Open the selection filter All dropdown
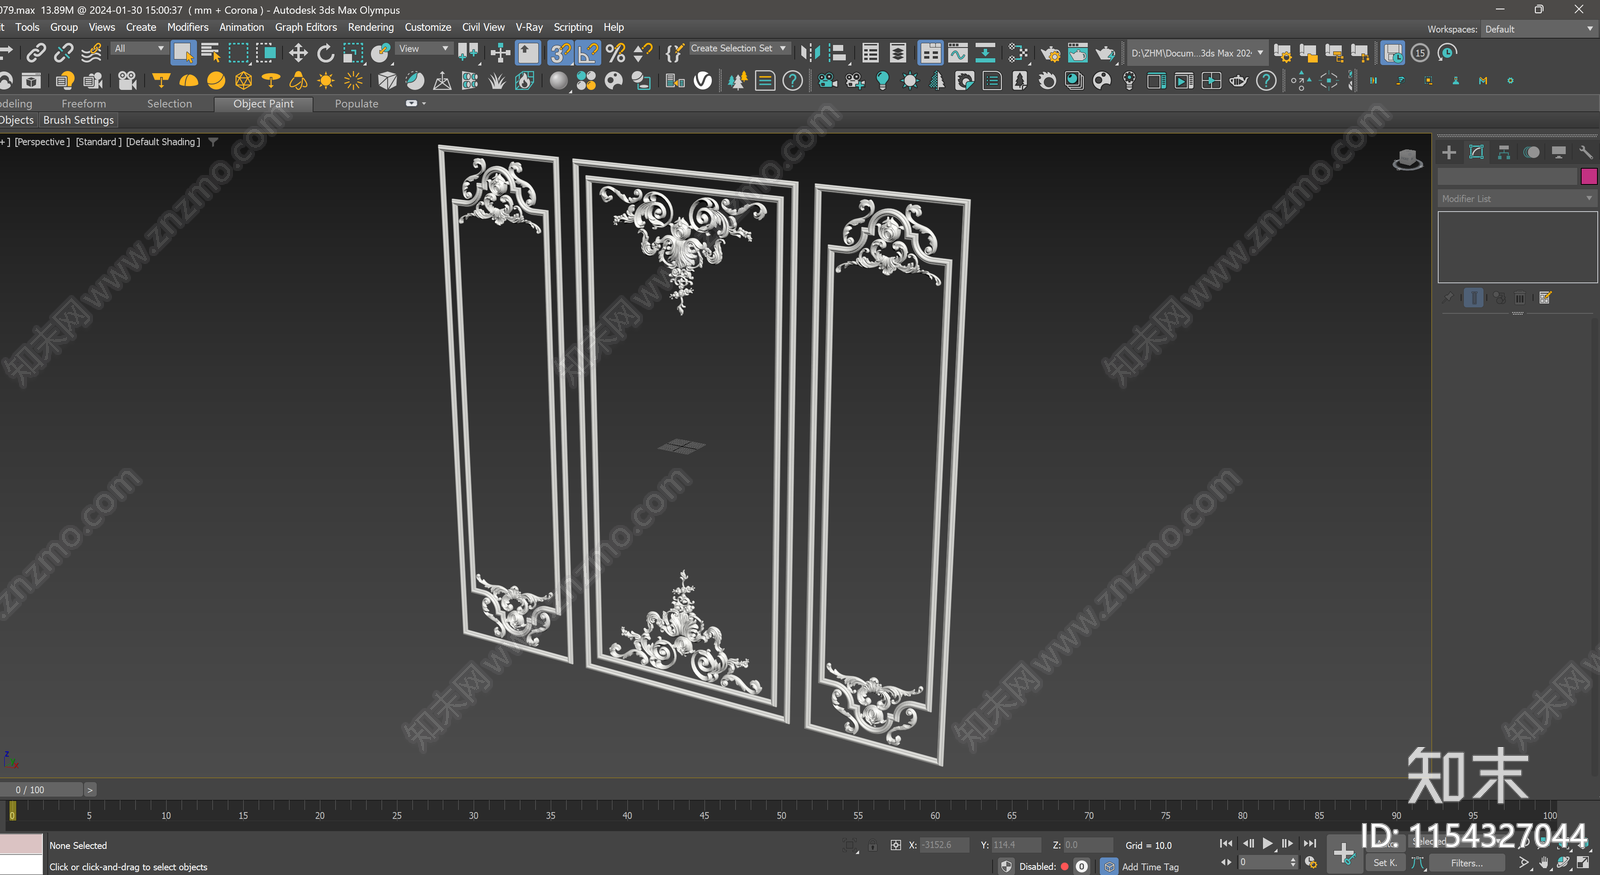The height and width of the screenshot is (875, 1600). [x=139, y=48]
